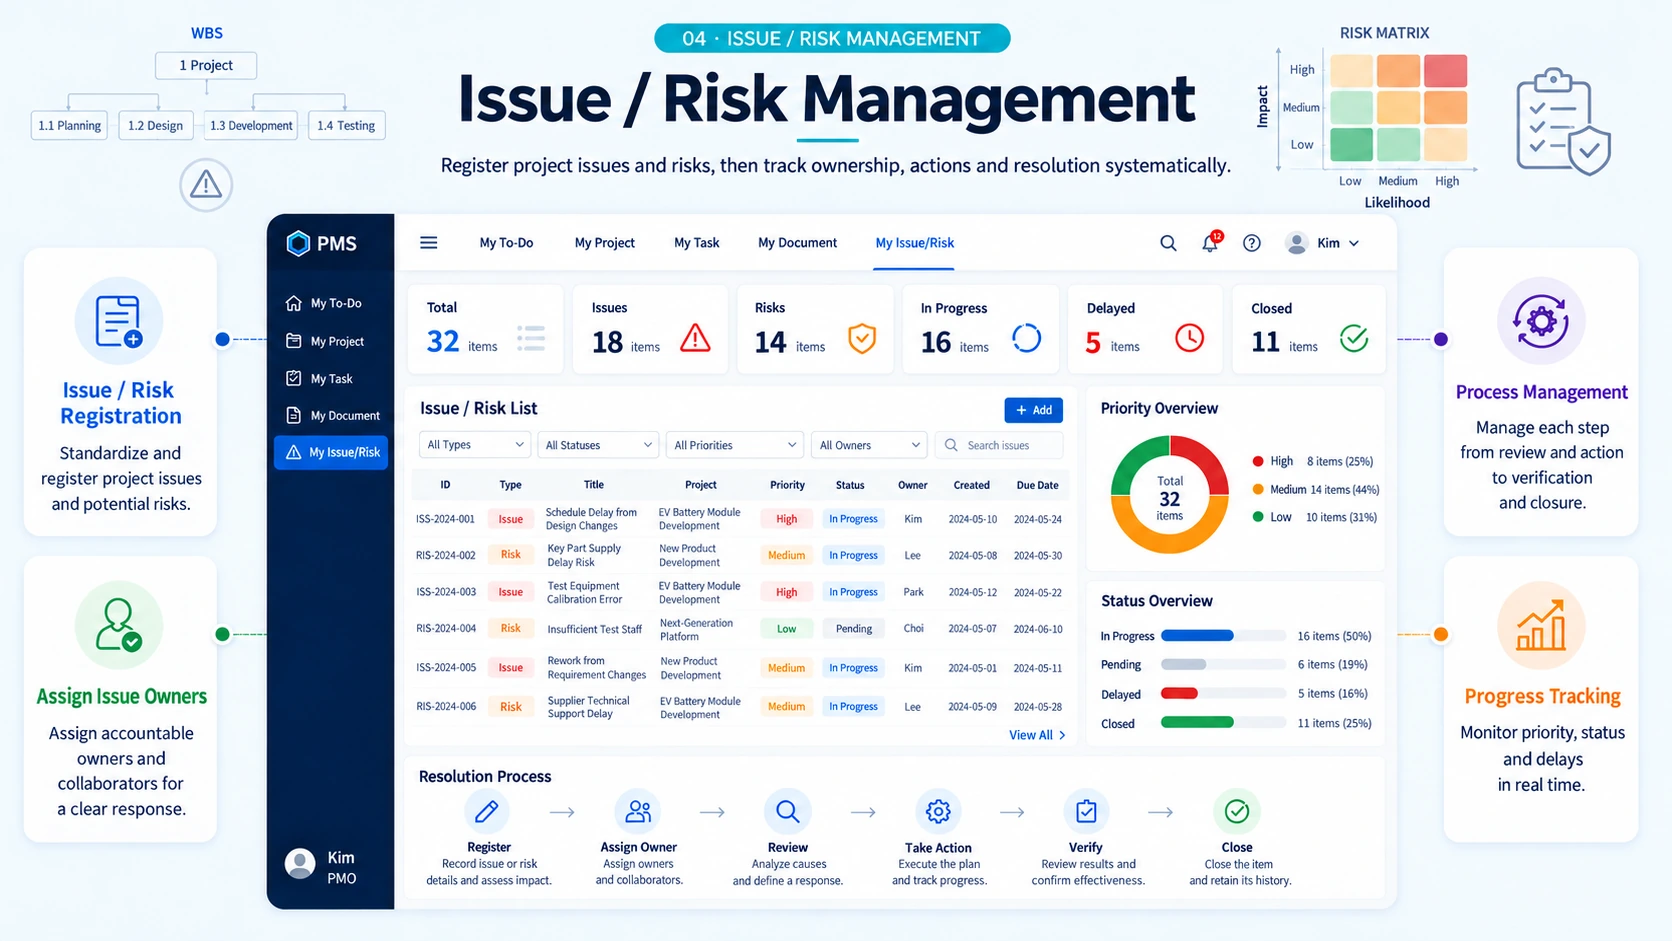Viewport: 1672px width, 941px height.
Task: Switch to the My Task tab
Action: click(697, 243)
